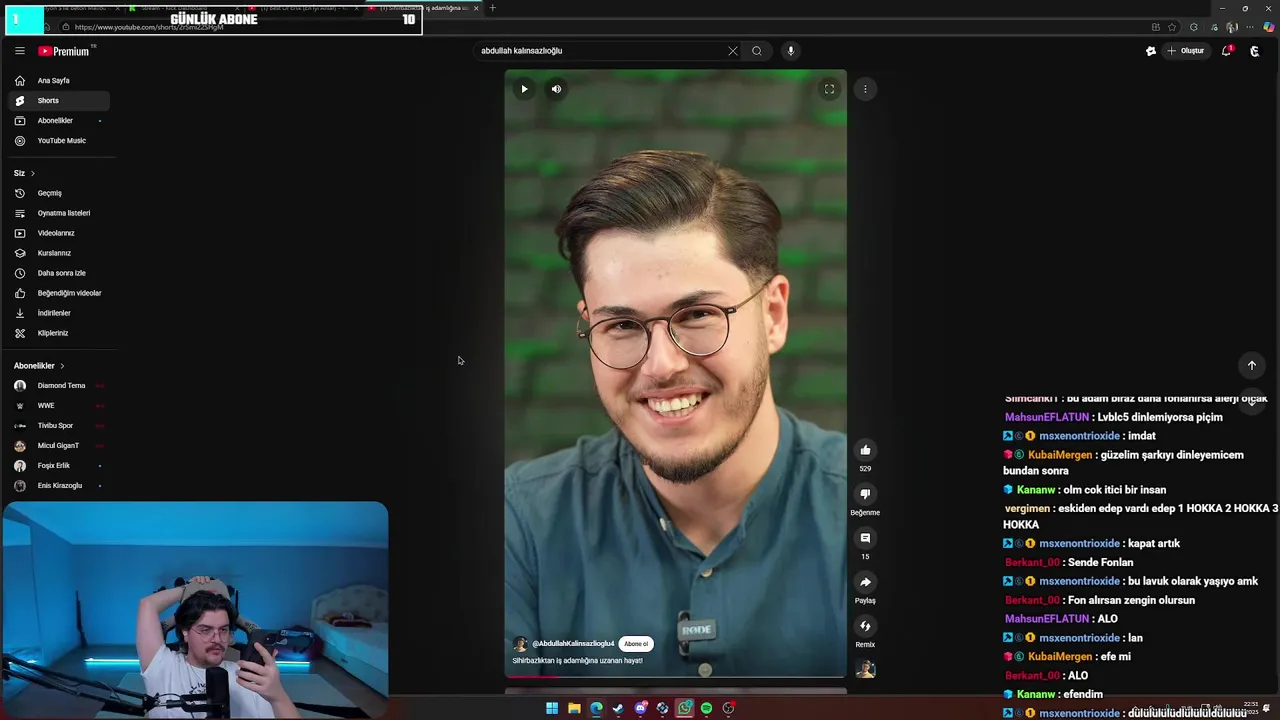This screenshot has height=720, width=1280.
Task: Click the Oluştur create button
Action: pyautogui.click(x=1186, y=51)
